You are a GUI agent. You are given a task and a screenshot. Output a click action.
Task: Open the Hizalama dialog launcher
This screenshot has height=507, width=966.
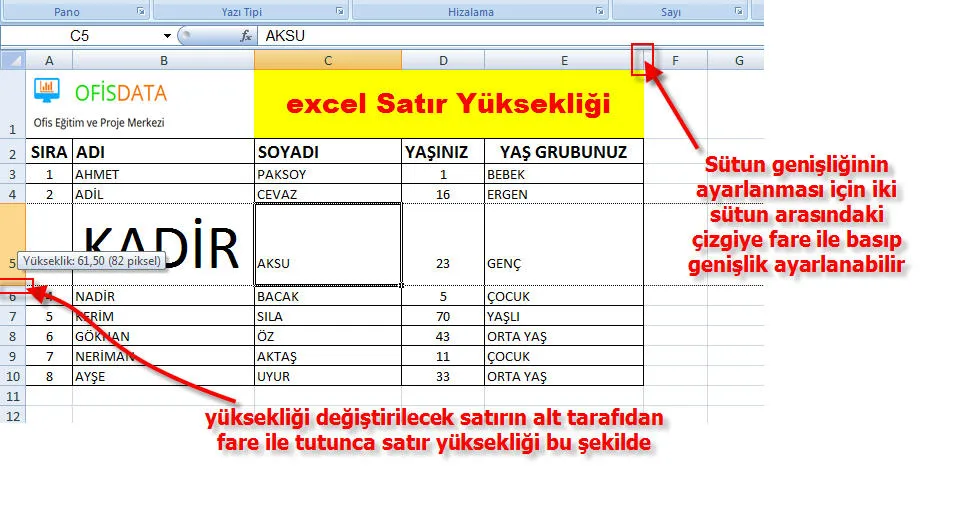tap(600, 12)
